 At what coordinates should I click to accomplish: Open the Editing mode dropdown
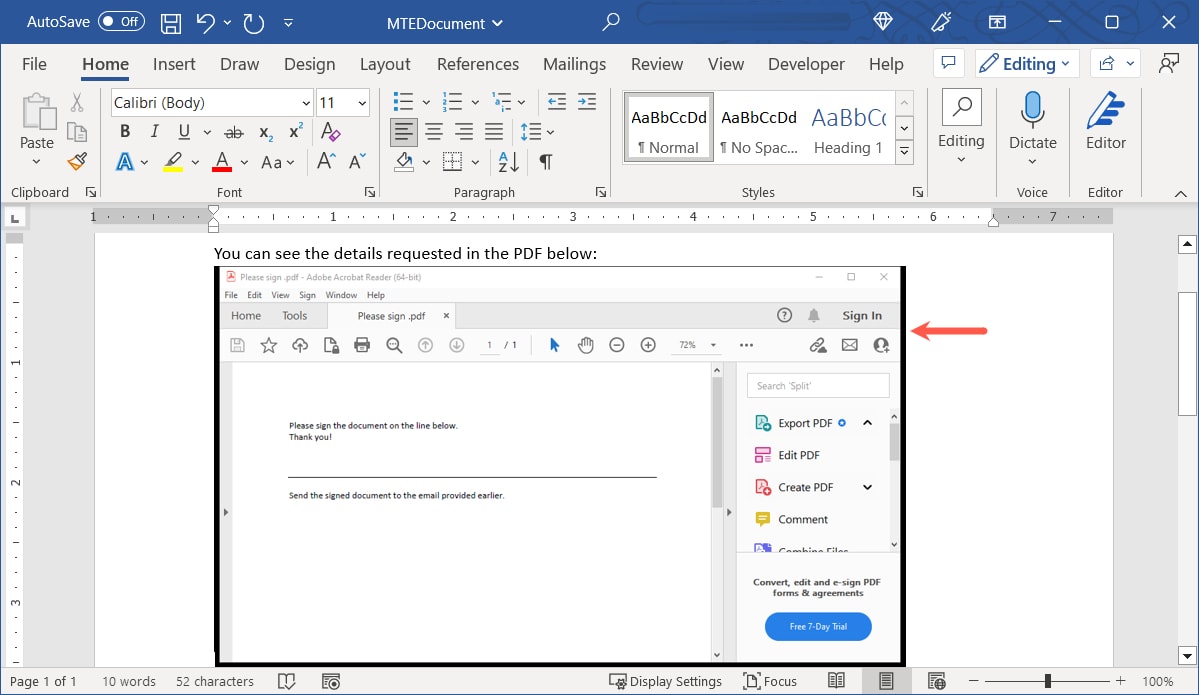tap(1026, 63)
